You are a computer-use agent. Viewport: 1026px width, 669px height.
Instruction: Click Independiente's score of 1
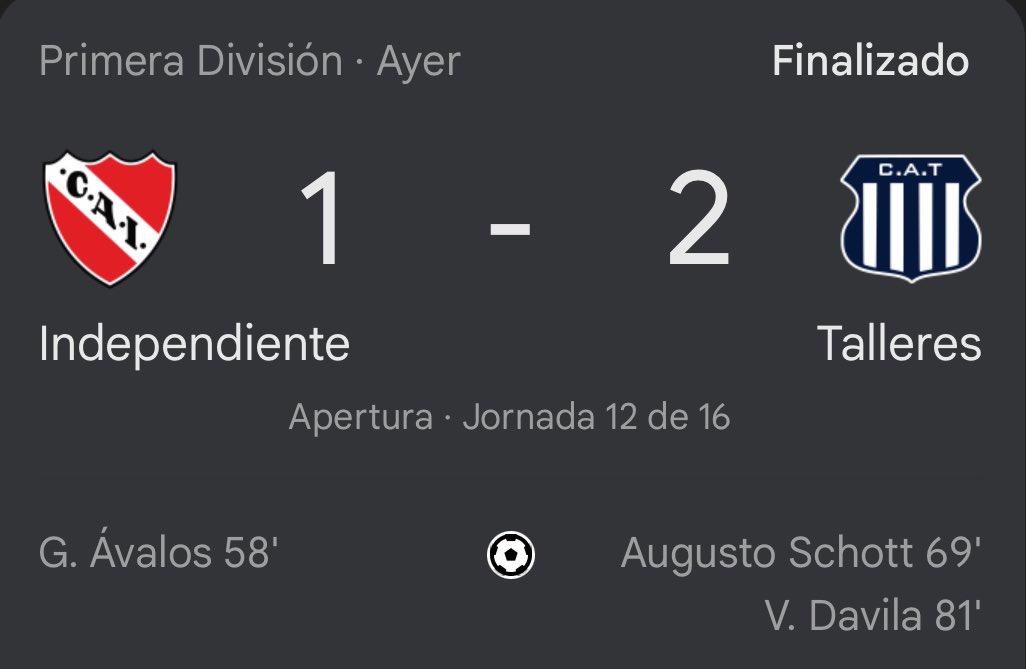point(321,218)
